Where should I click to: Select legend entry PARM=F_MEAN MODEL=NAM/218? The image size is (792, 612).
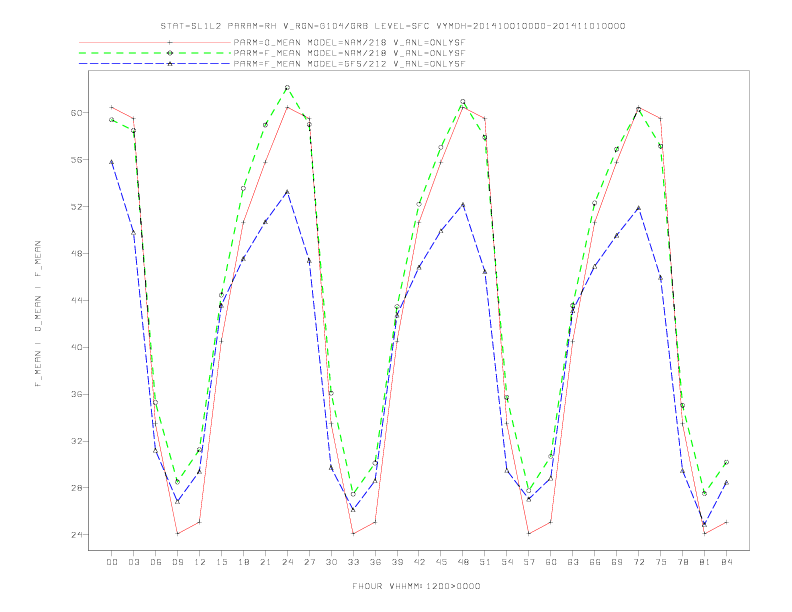click(x=349, y=53)
